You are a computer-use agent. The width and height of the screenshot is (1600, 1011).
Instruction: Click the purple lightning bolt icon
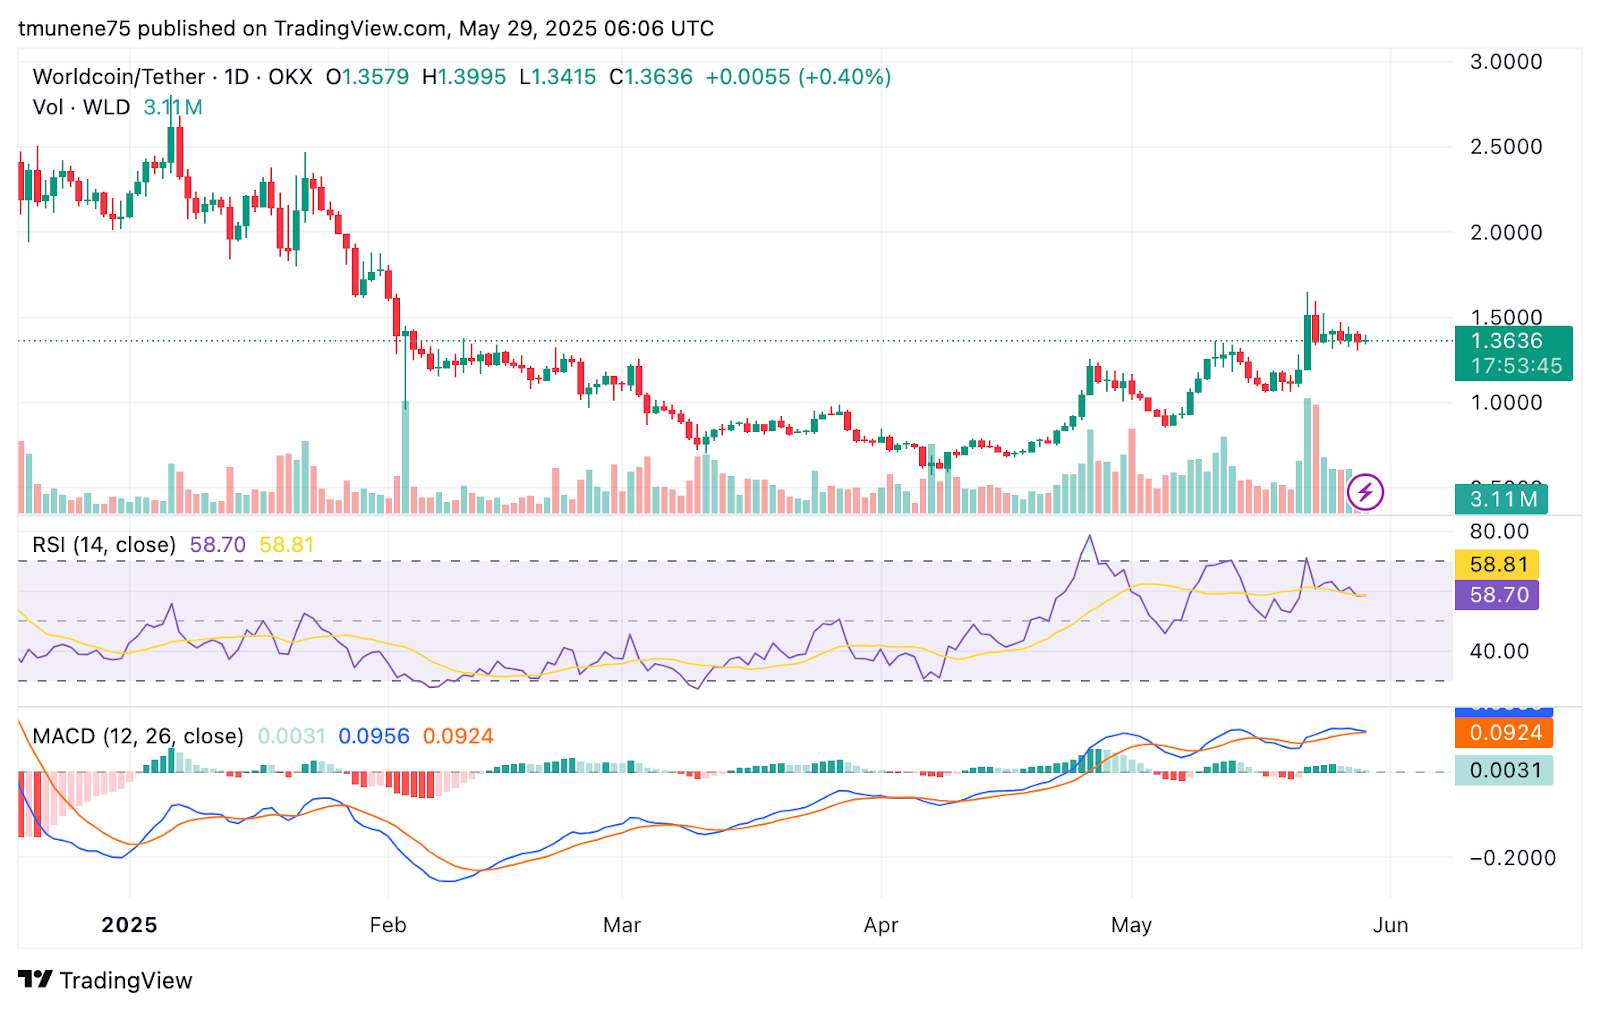pyautogui.click(x=1365, y=492)
